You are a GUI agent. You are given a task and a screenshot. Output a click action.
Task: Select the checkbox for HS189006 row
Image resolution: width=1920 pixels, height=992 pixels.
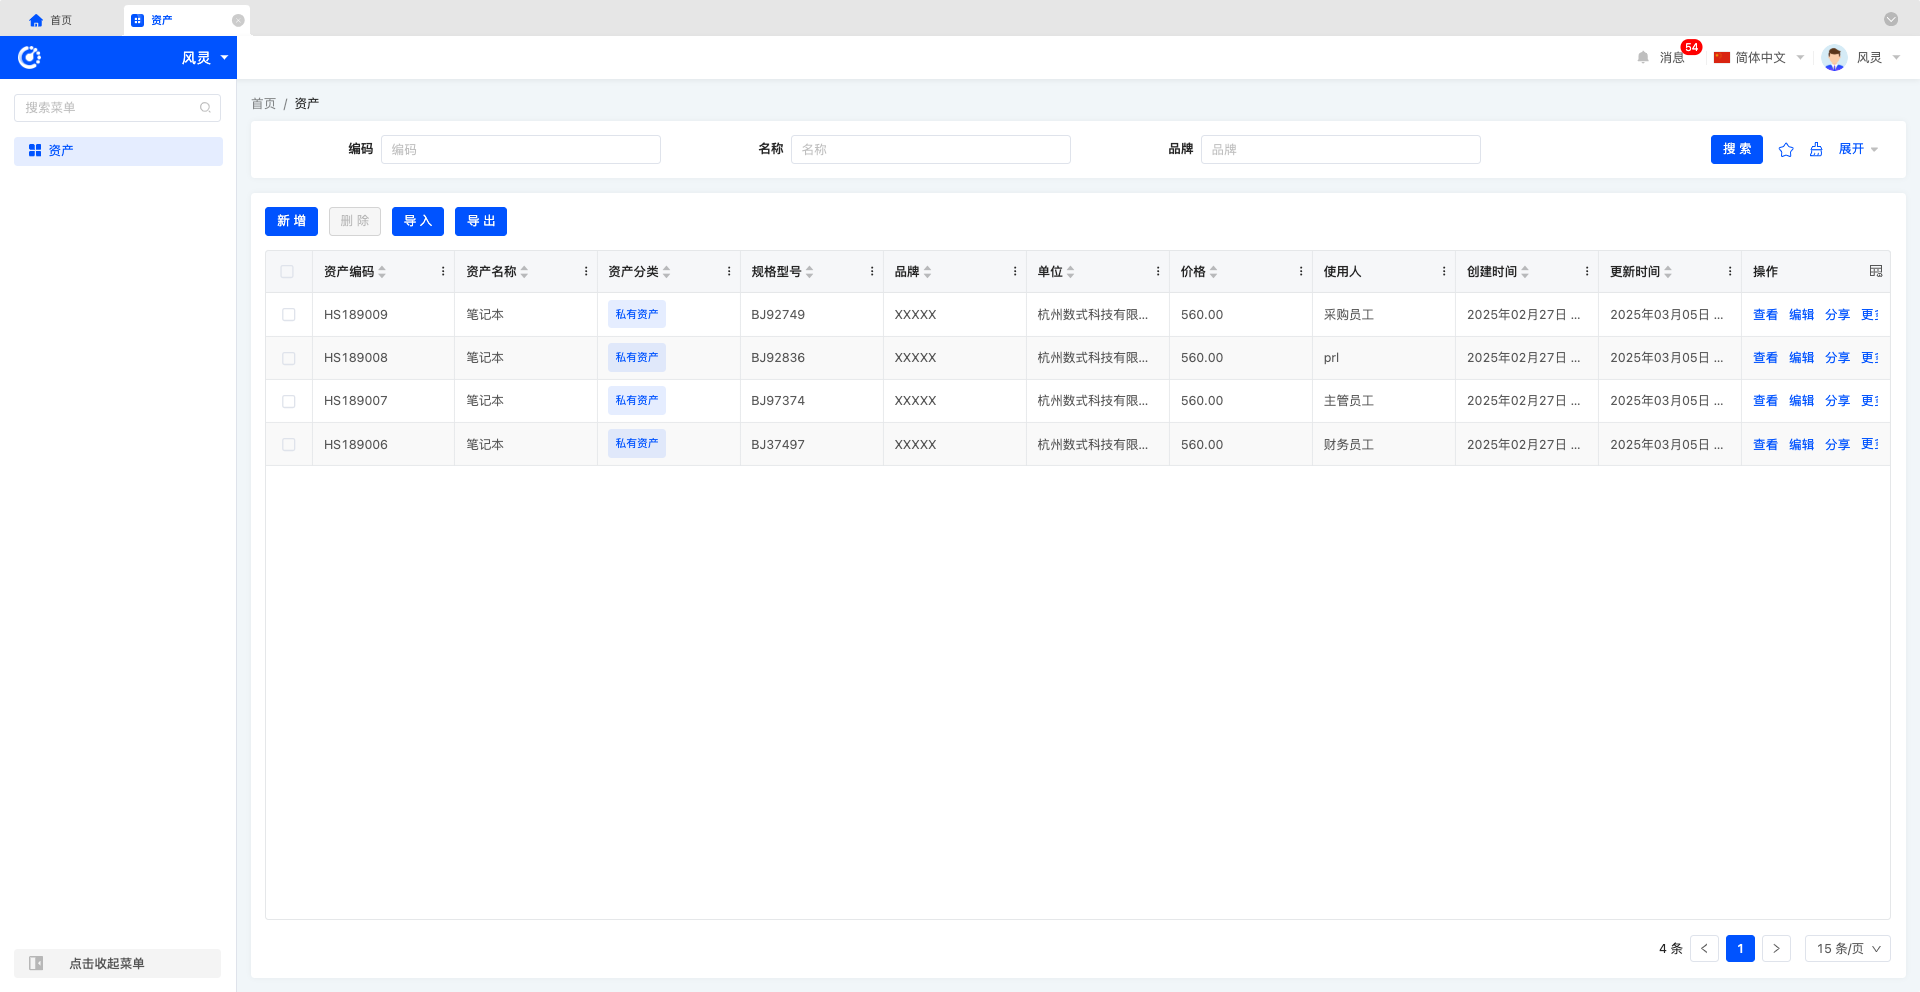288,445
